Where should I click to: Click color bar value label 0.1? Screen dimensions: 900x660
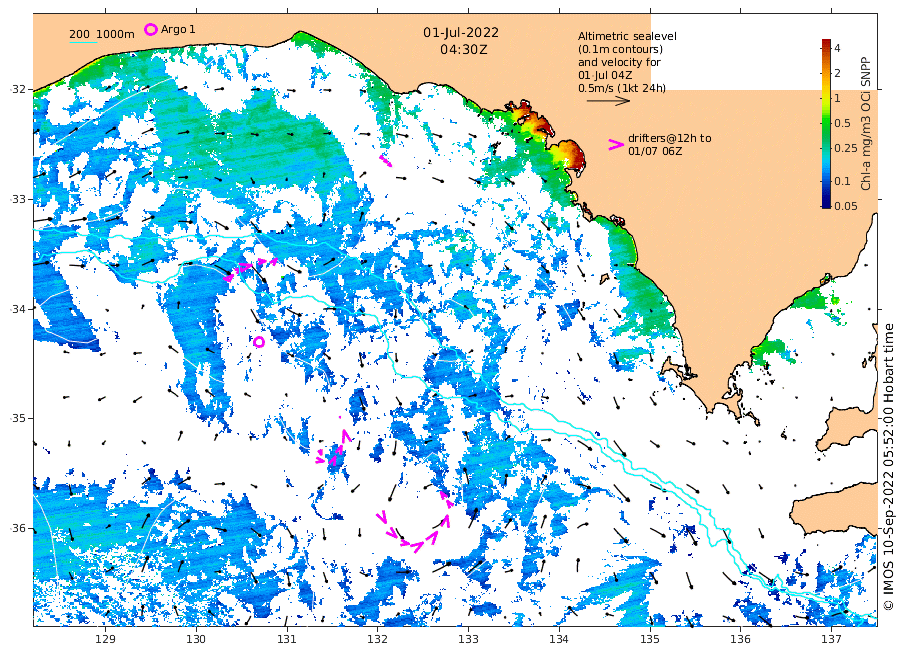843,181
